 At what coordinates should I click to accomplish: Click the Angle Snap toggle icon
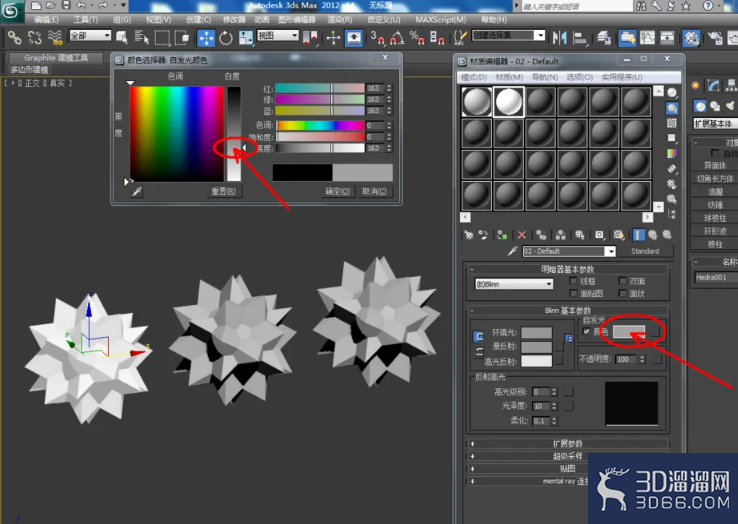(x=397, y=38)
